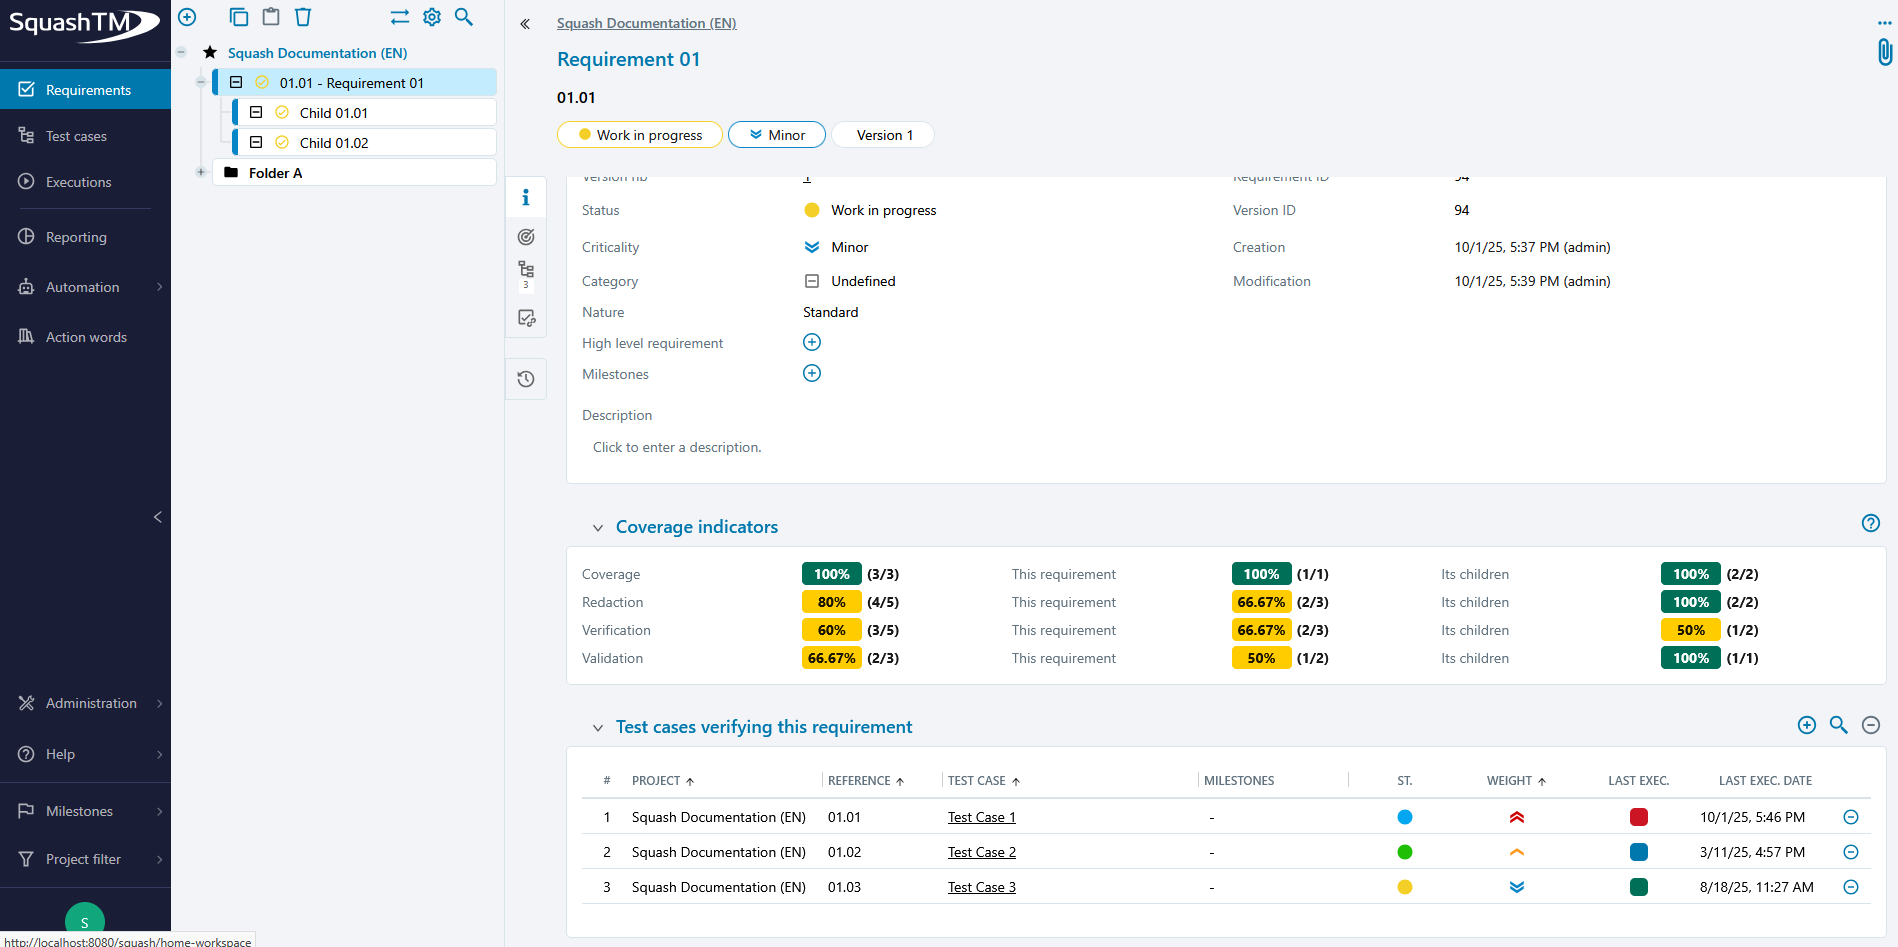
Task: Click to enter a description field
Action: click(677, 447)
